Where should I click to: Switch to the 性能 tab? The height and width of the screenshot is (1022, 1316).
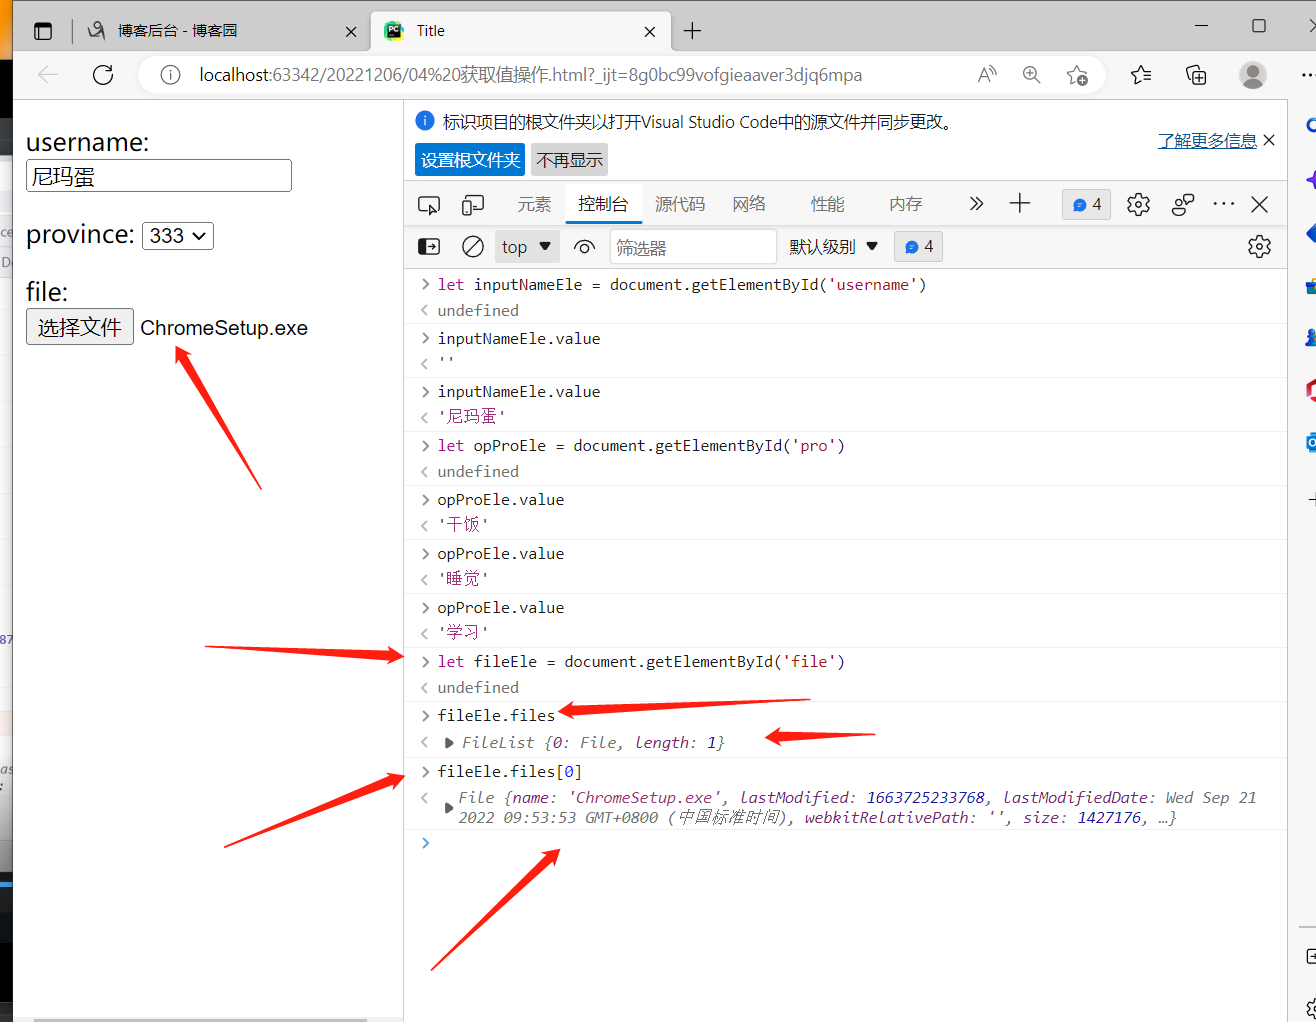(828, 205)
